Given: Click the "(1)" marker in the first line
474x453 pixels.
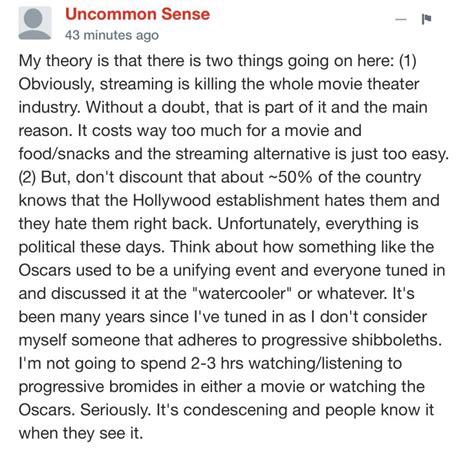Looking at the screenshot, I should [x=408, y=61].
